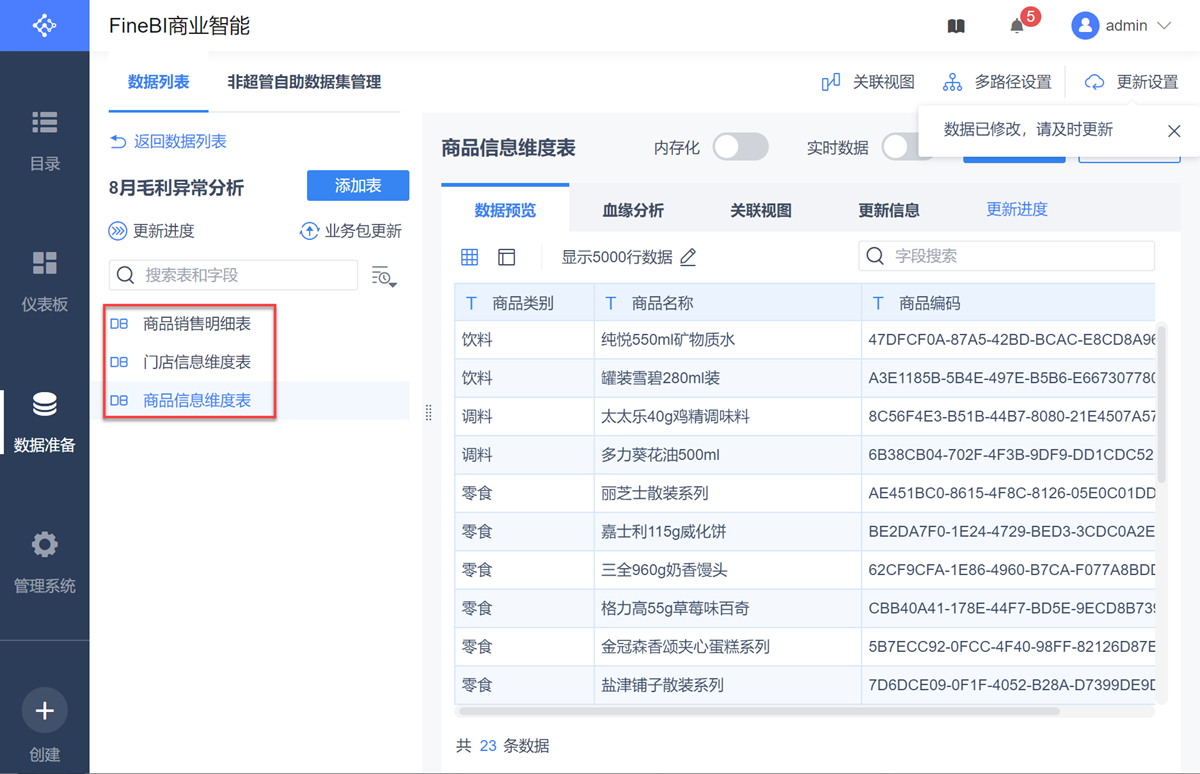
Task: Open the table list filter dropdown icon
Action: (x=384, y=276)
